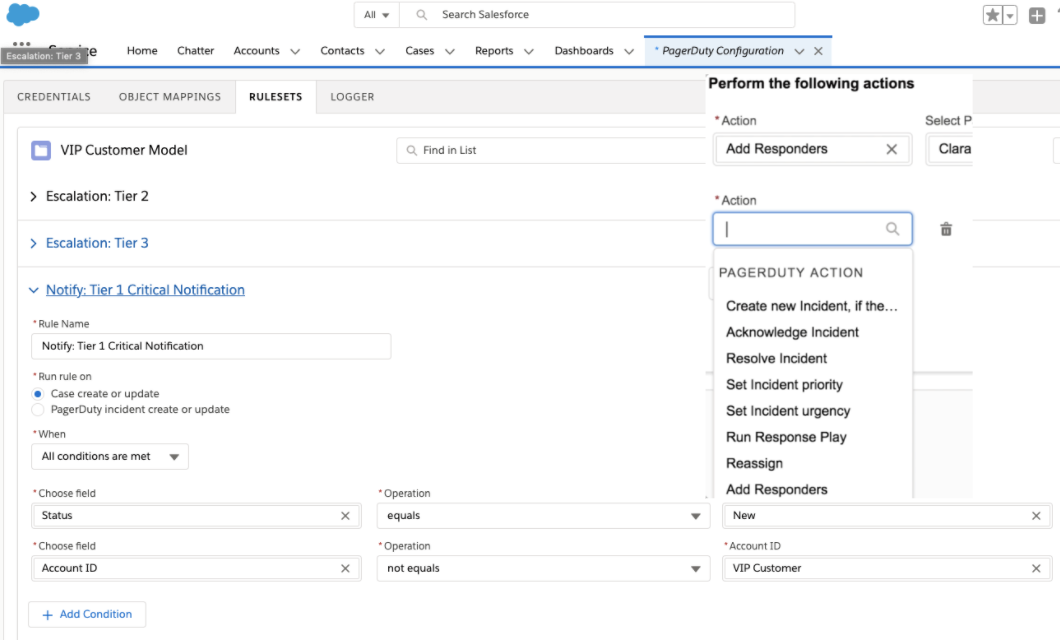Click the Find in List field

[550, 150]
